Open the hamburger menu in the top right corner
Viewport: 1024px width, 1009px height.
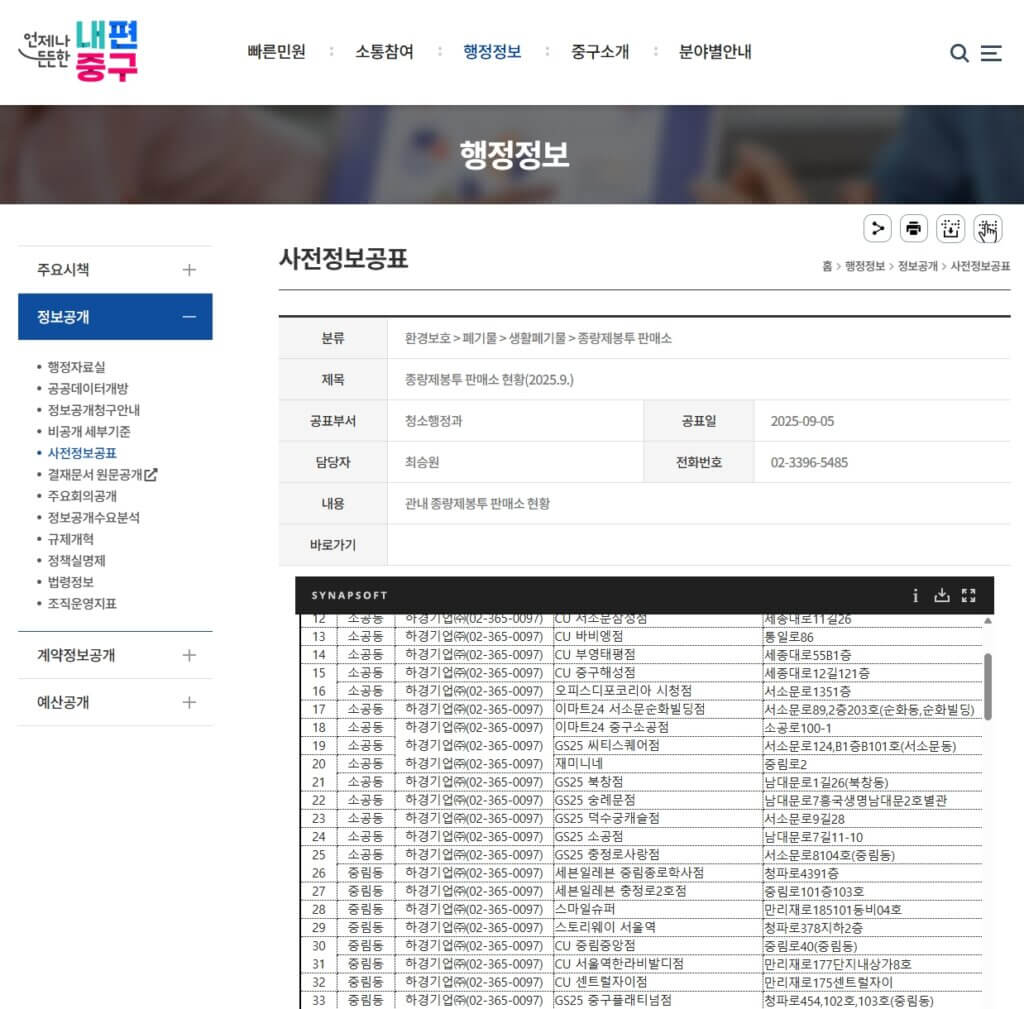click(x=991, y=53)
